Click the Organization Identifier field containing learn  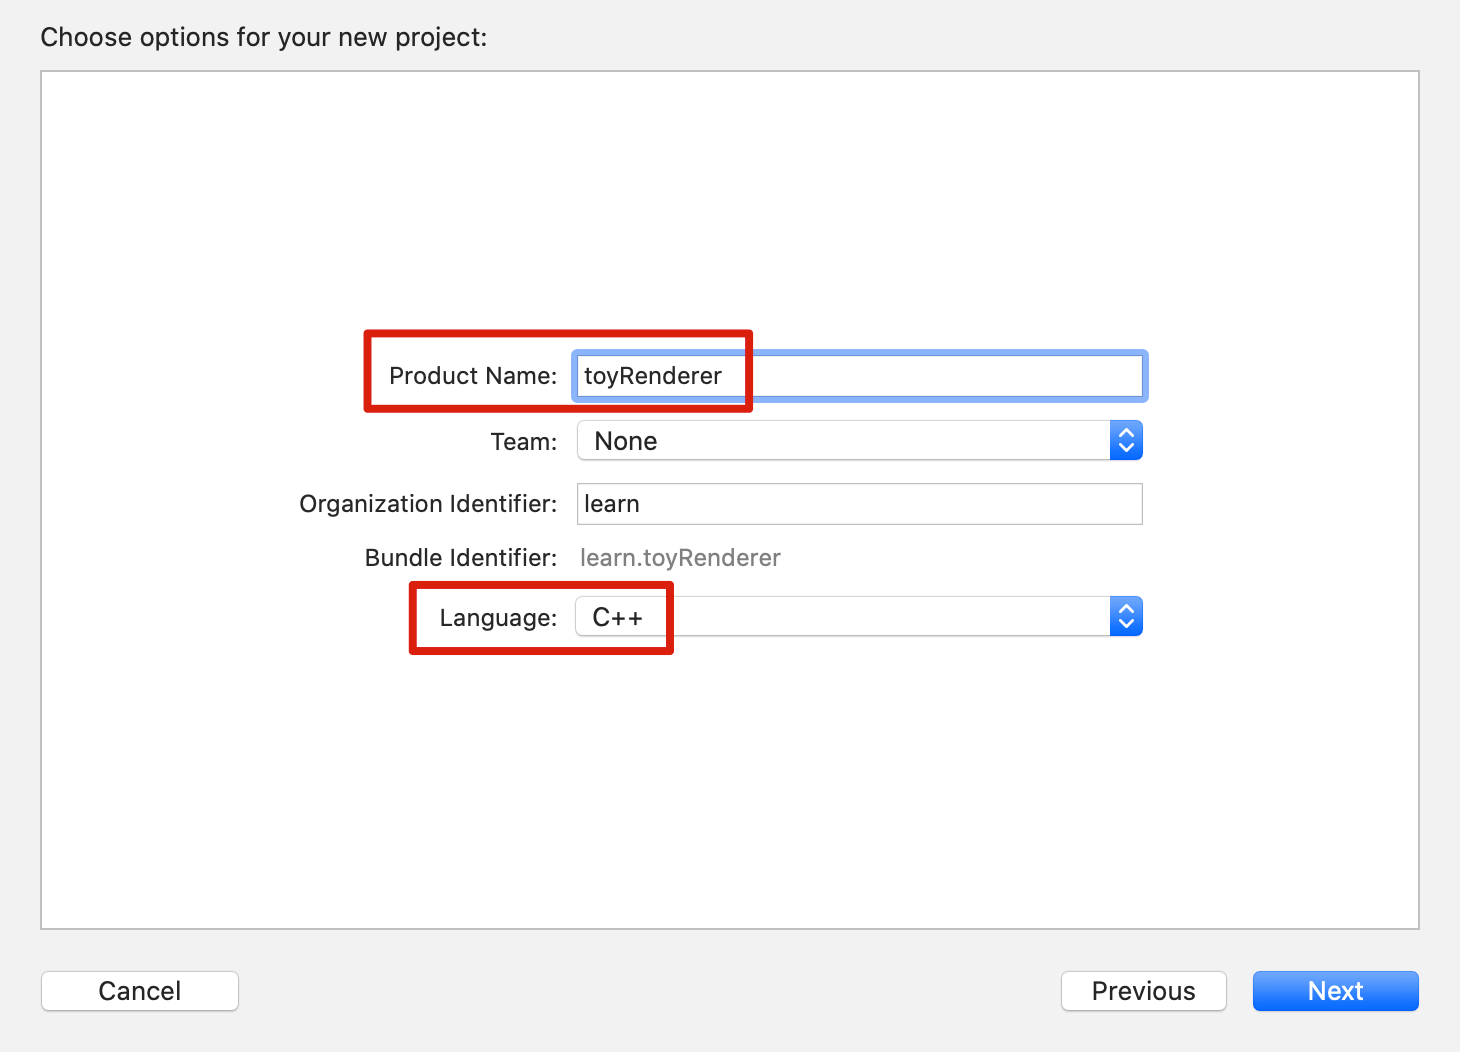pyautogui.click(x=859, y=504)
